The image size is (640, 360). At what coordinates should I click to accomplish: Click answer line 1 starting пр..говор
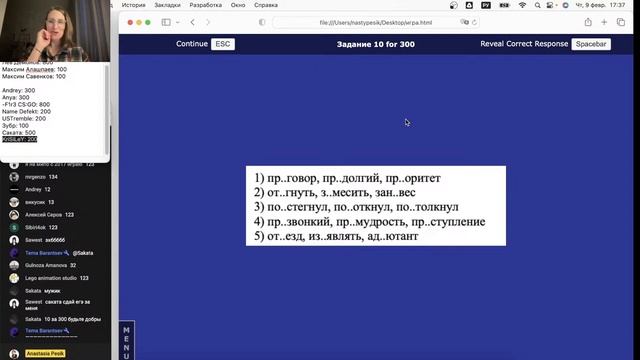click(x=347, y=178)
